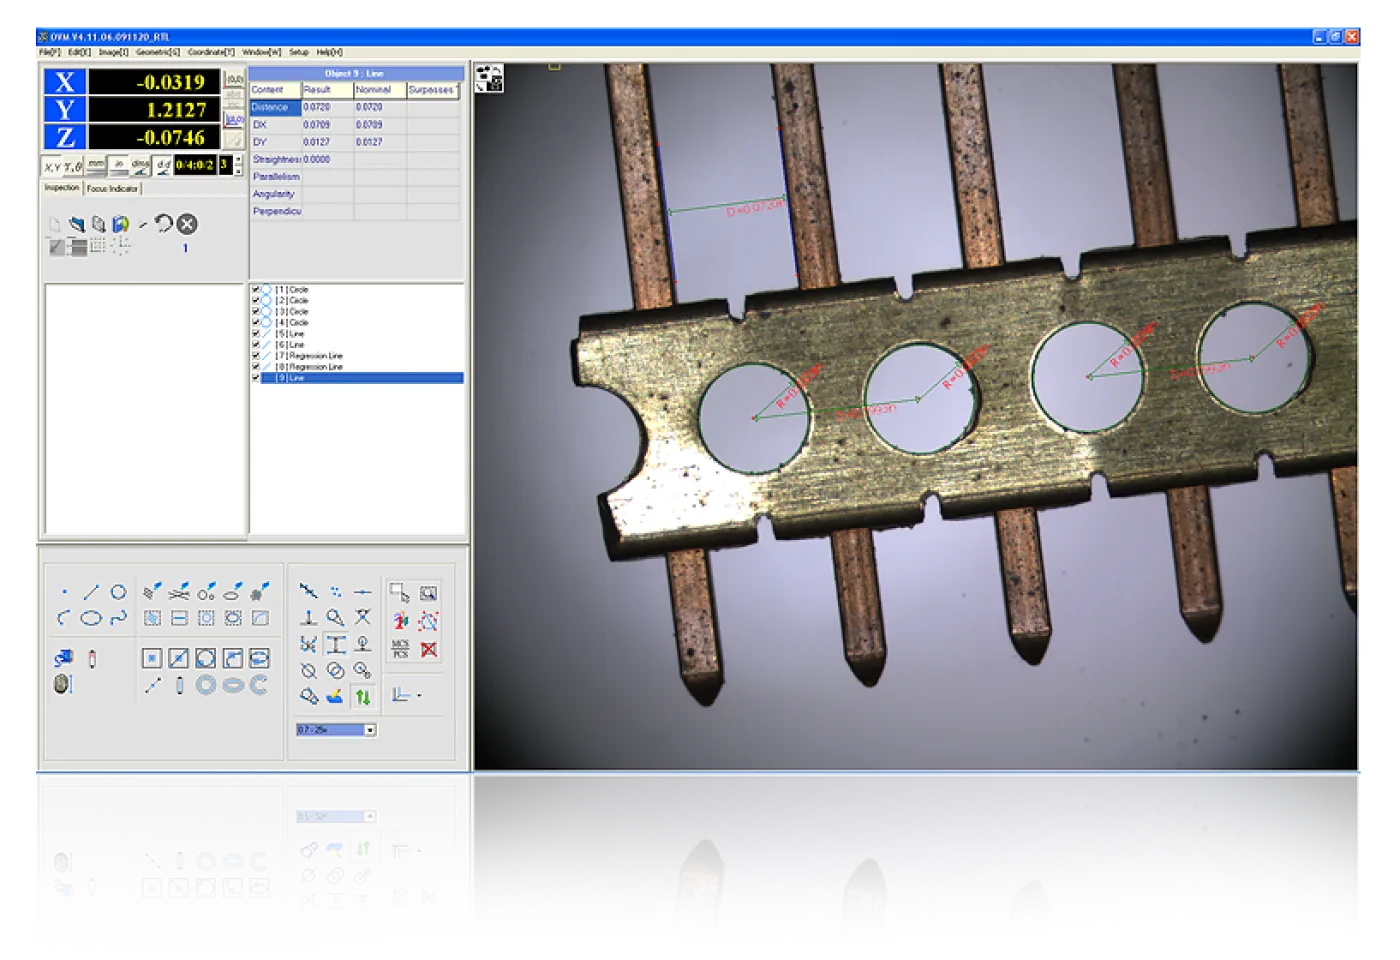
Task: Increase the decimal places stepper up arrow
Action: [x=238, y=160]
